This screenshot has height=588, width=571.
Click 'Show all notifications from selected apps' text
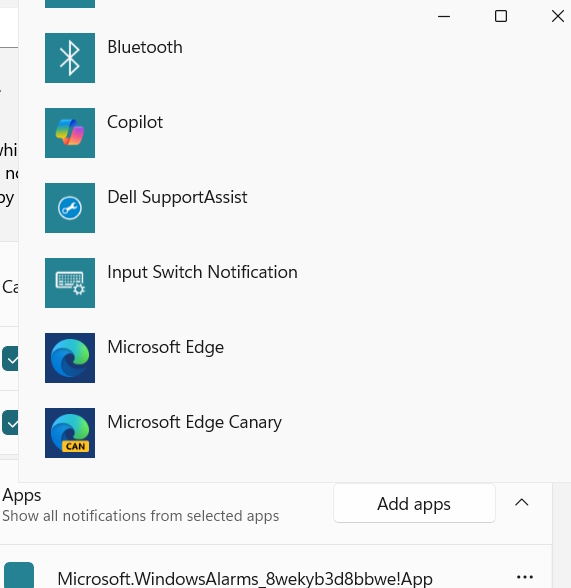point(141,516)
